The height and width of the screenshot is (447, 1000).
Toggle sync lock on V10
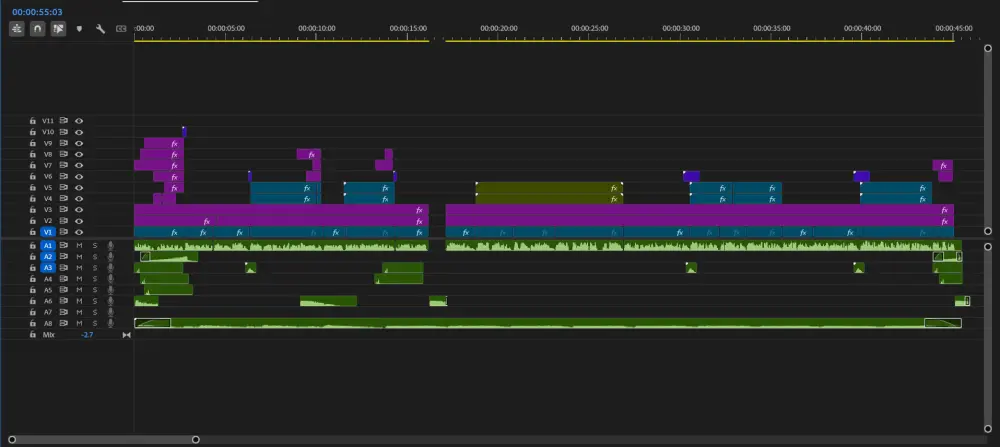(64, 132)
